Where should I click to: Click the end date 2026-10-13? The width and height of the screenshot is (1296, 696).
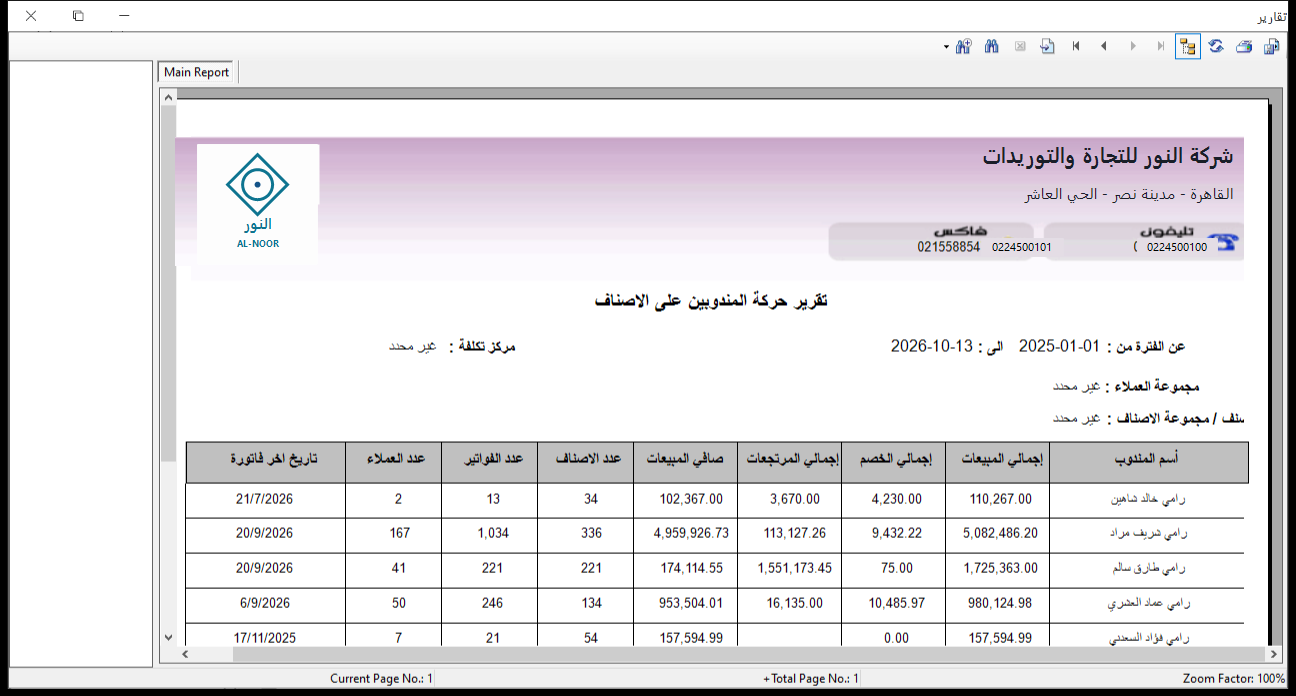tap(932, 346)
